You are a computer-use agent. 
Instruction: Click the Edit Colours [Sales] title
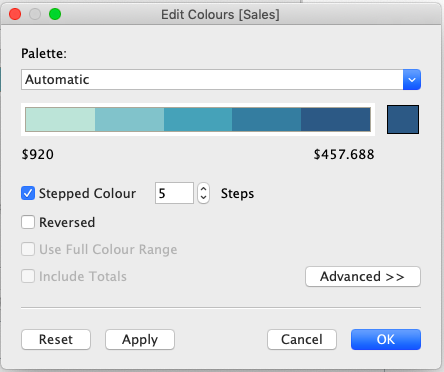coord(220,15)
